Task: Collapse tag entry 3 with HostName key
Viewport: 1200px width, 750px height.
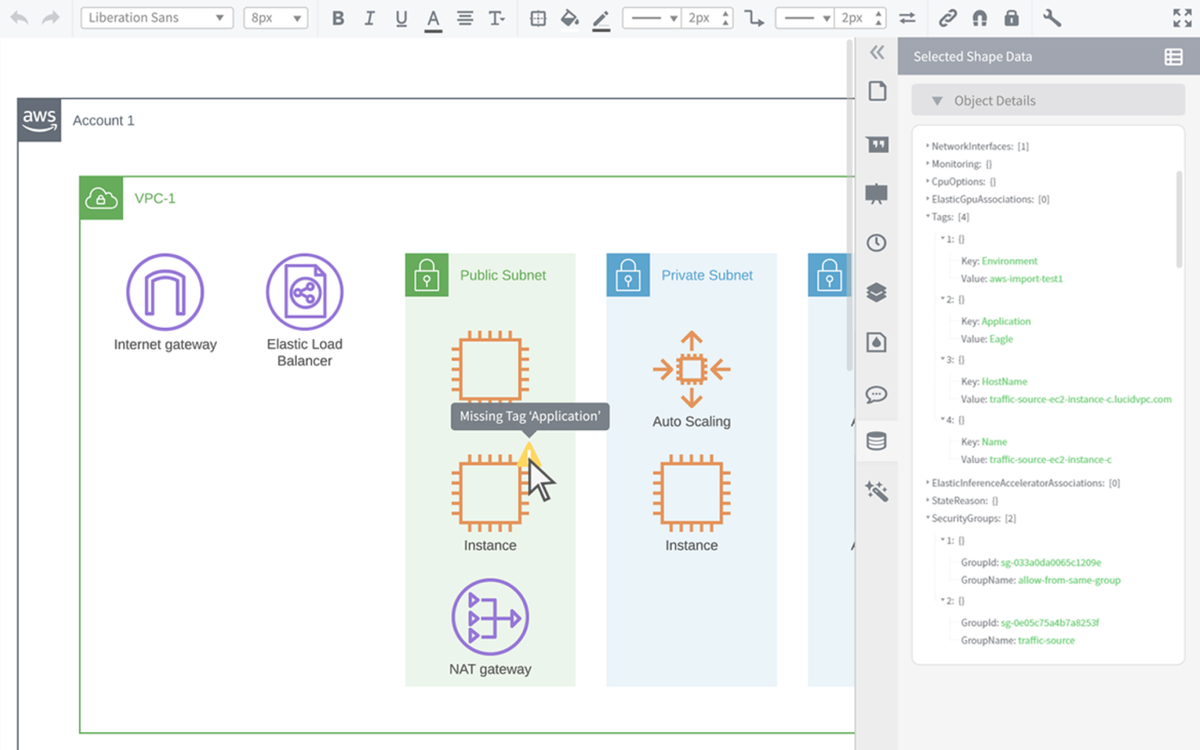Action: (x=942, y=359)
